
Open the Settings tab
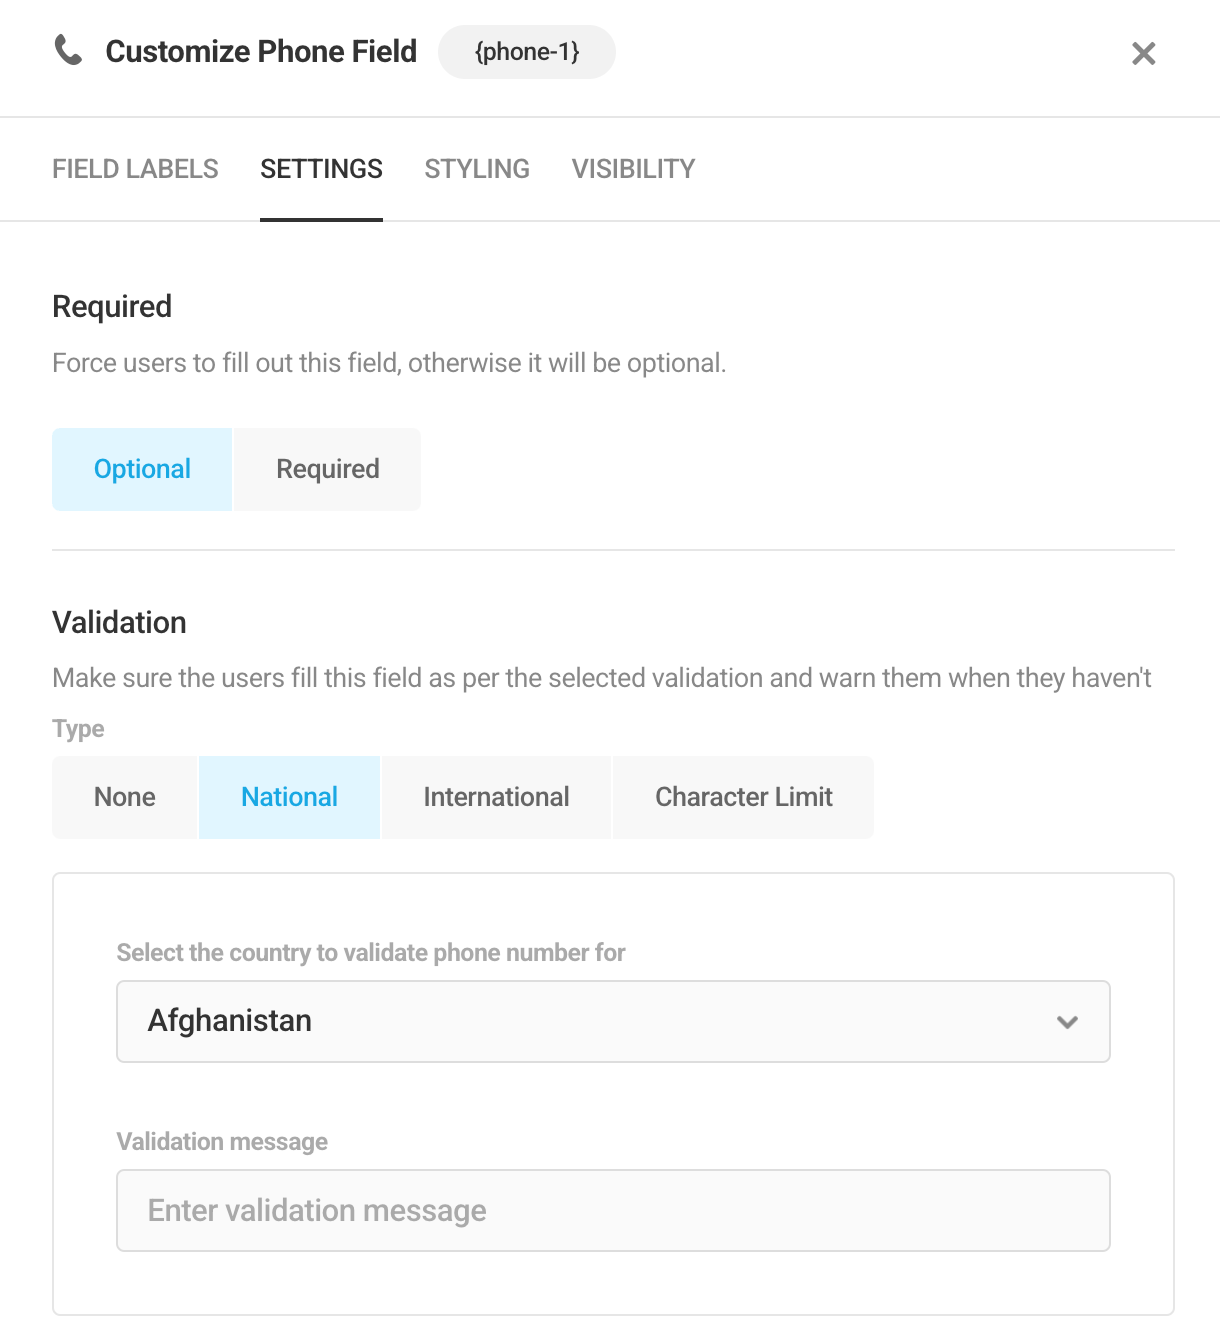point(321,169)
